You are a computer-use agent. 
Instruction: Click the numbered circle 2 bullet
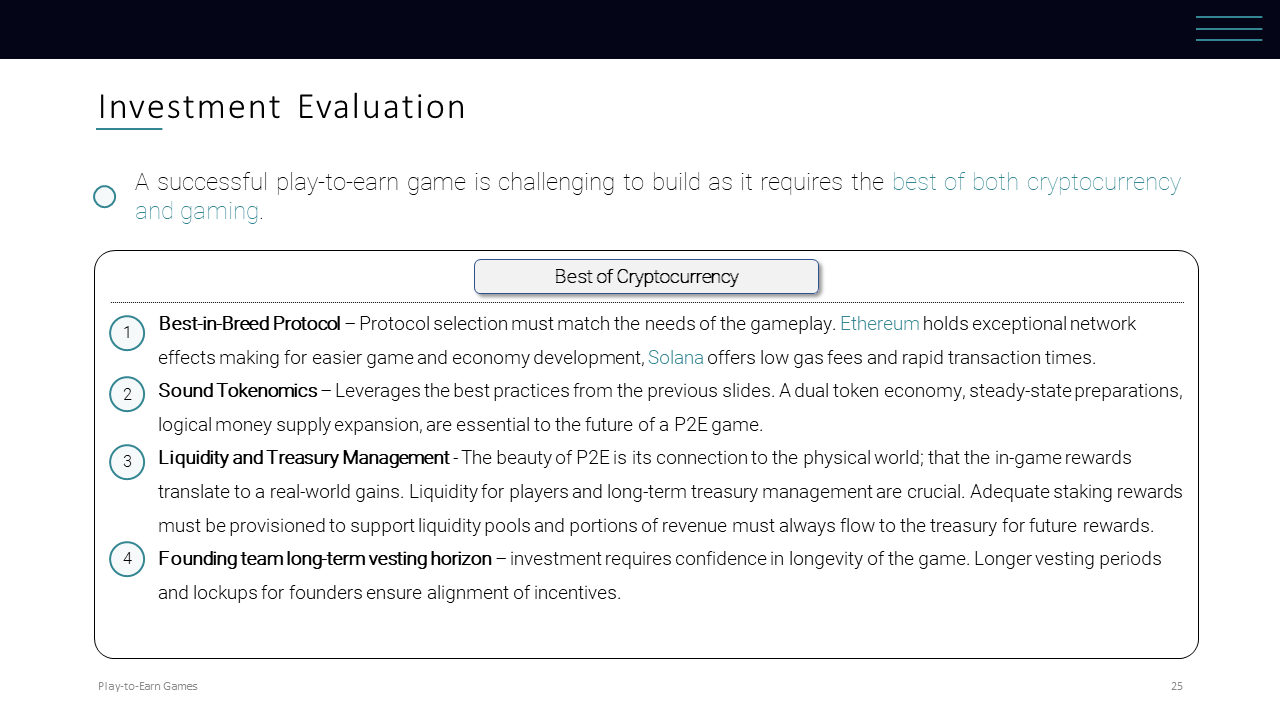coord(127,394)
